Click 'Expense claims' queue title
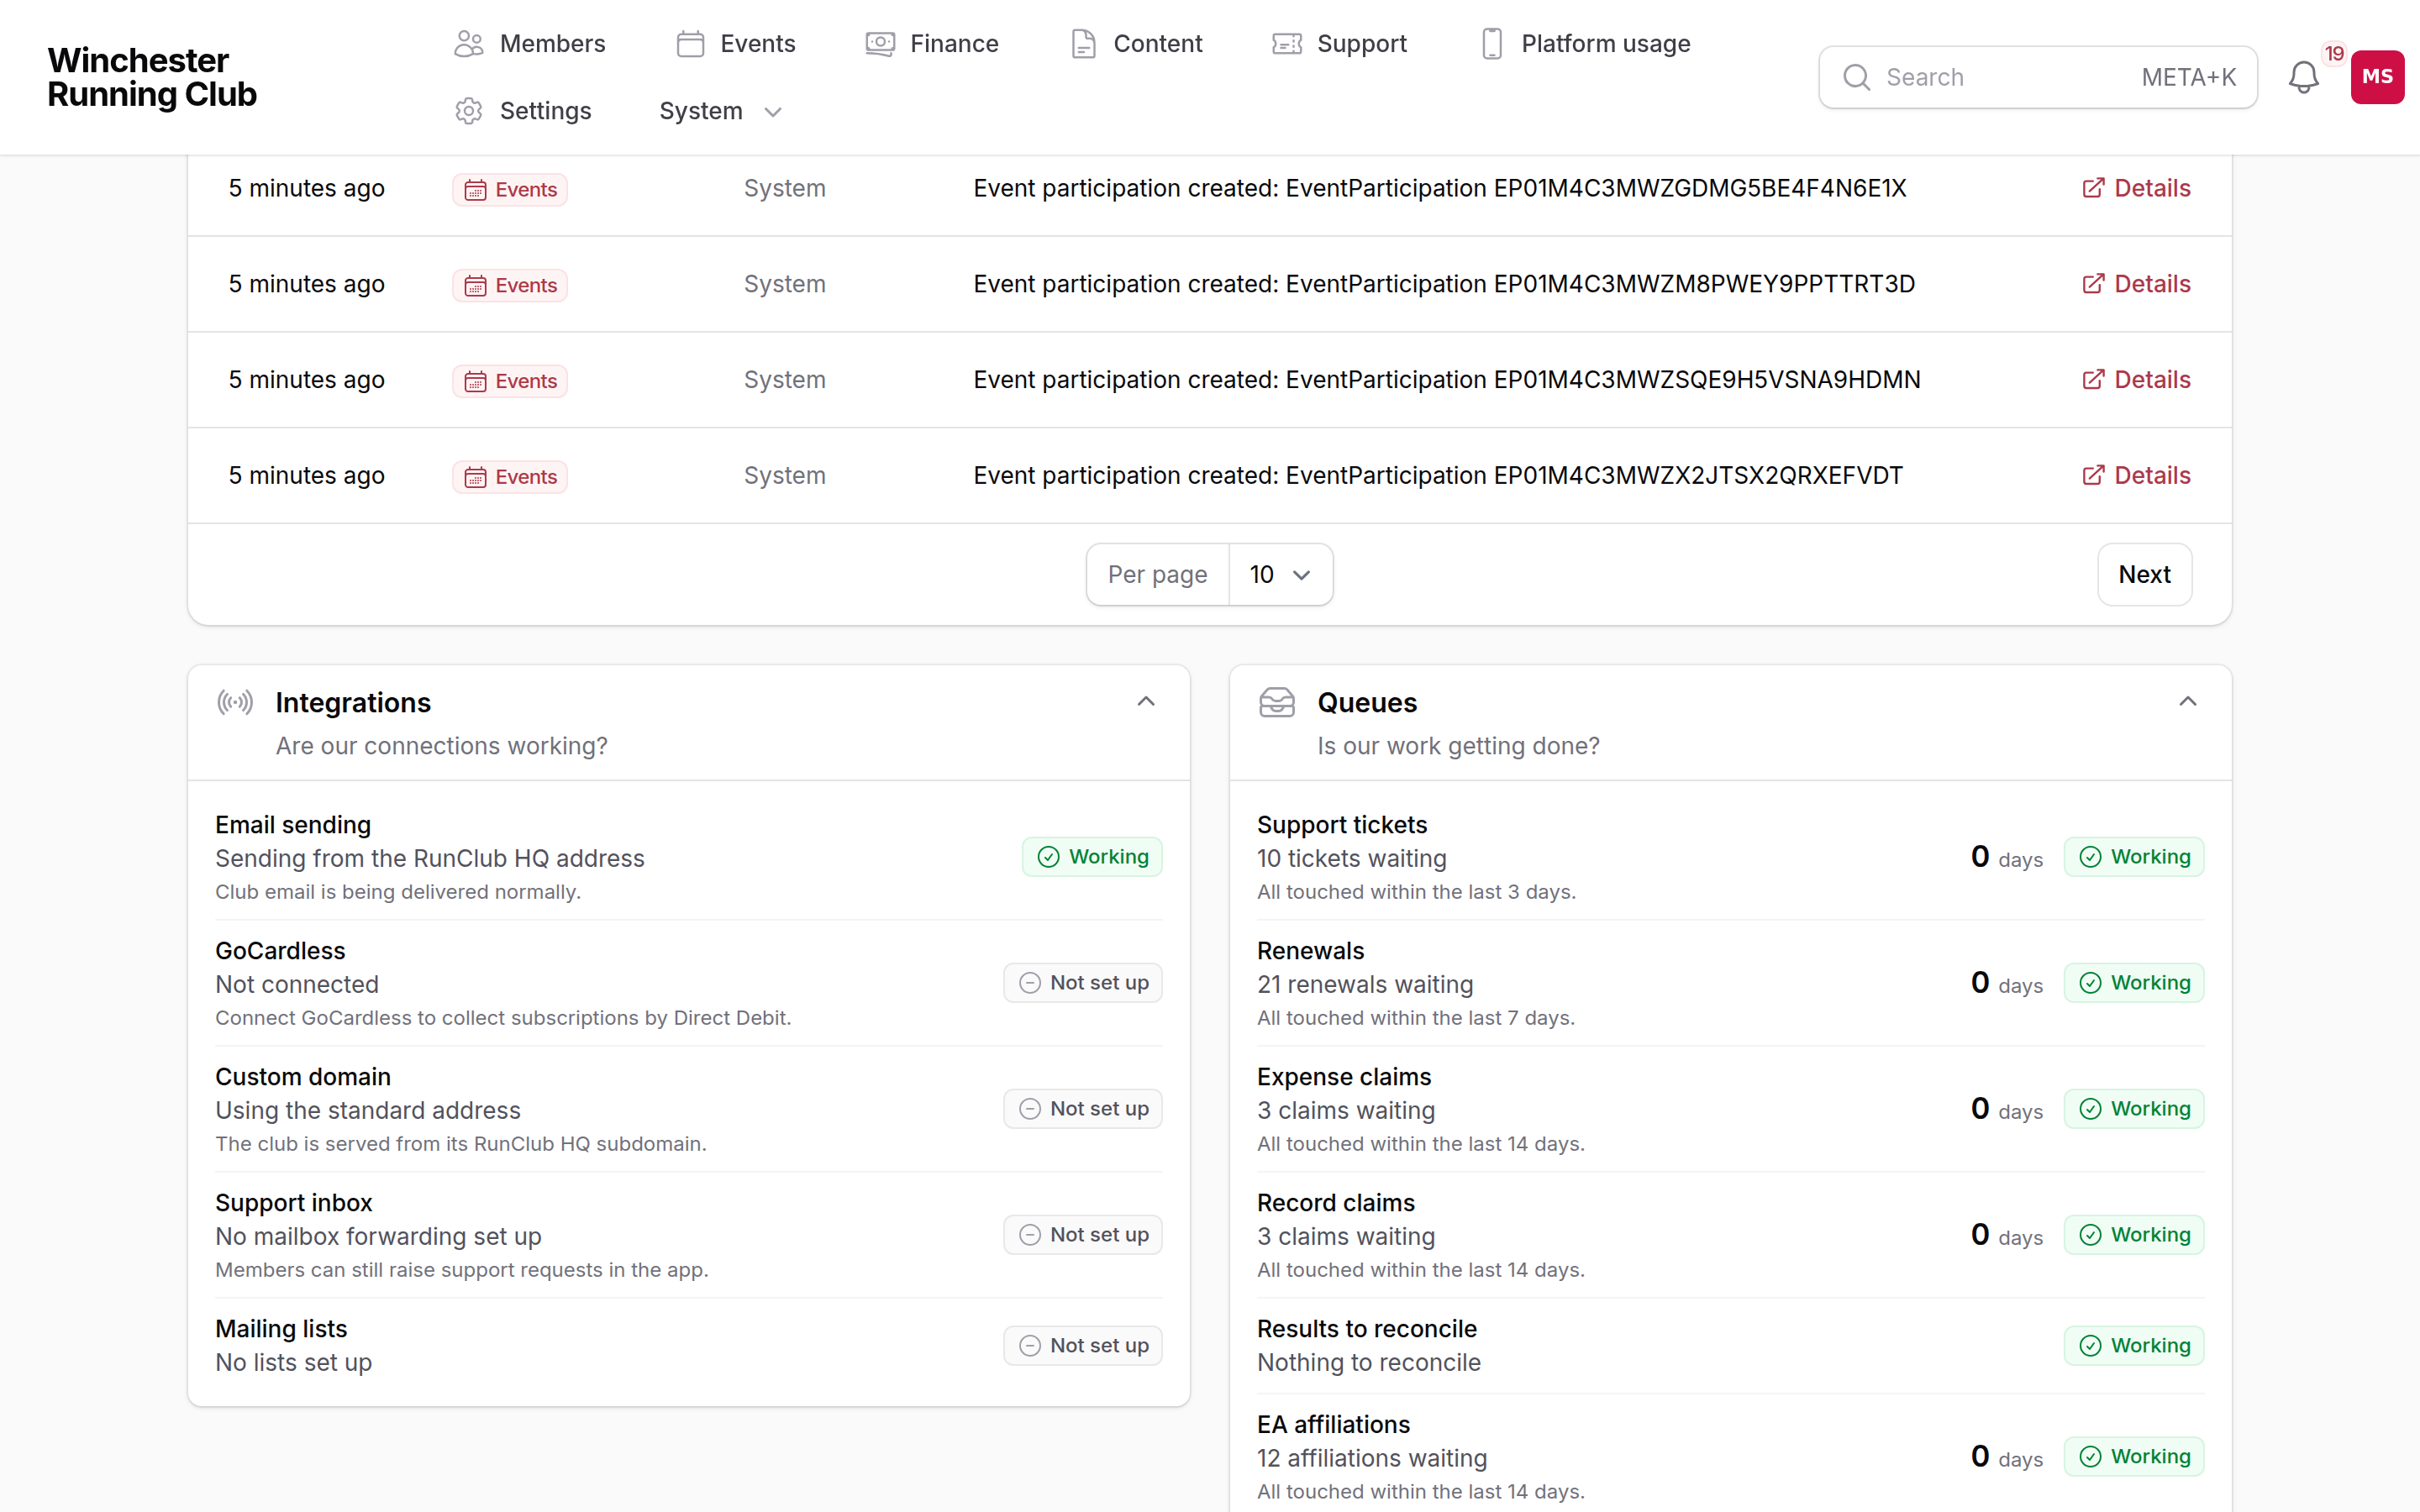Screen dimensions: 2420x1512 1344,1077
